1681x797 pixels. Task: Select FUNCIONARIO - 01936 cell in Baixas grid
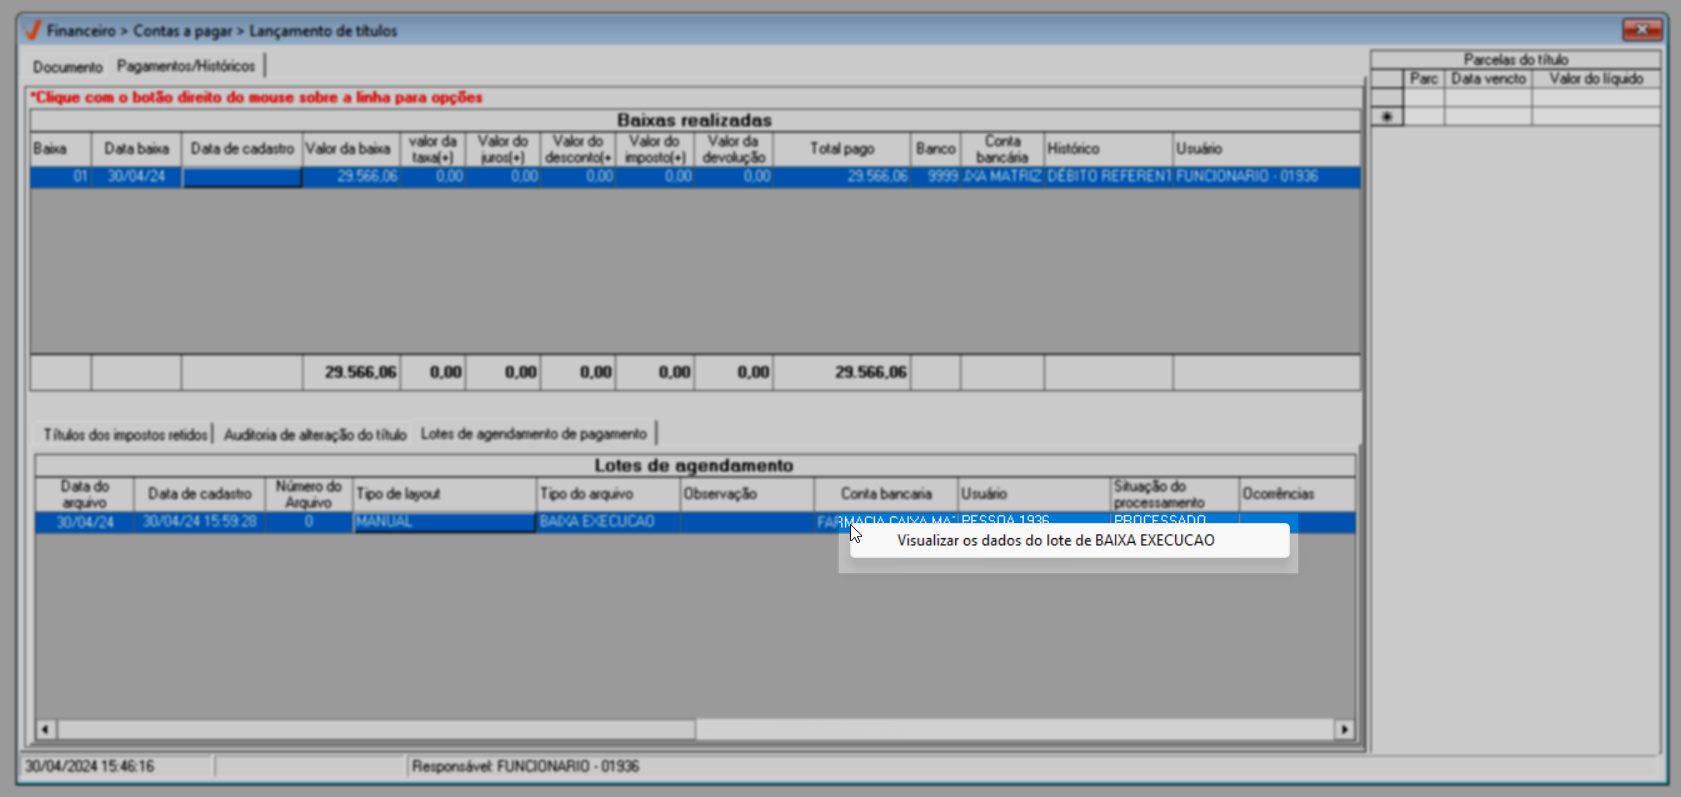tap(1266, 177)
